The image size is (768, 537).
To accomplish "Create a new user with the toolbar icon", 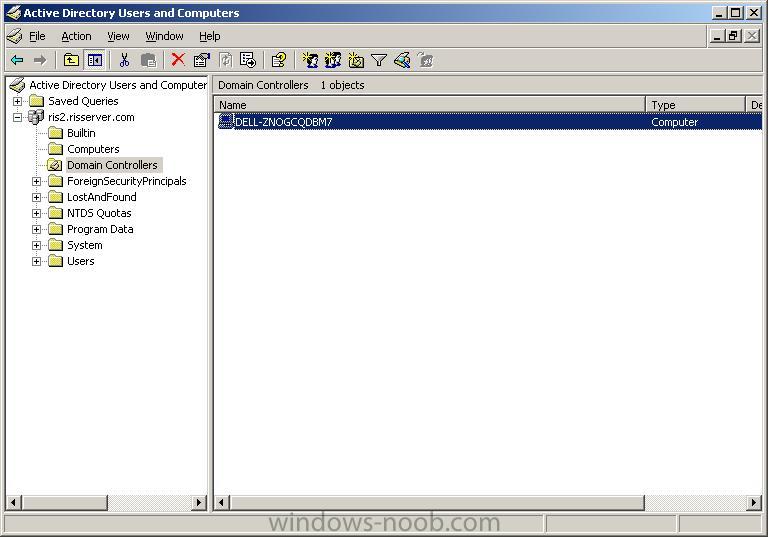I will tap(310, 60).
